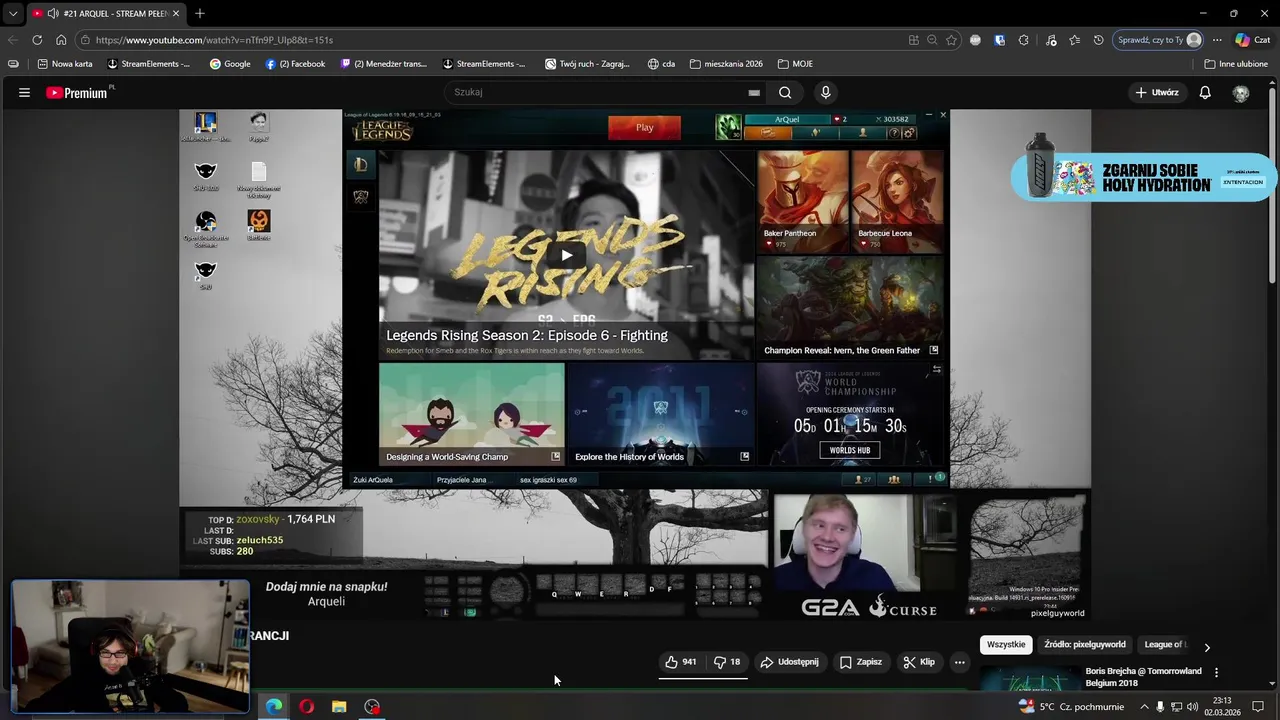
Task: Open the favorites list icon in toolbar
Action: click(x=1074, y=40)
